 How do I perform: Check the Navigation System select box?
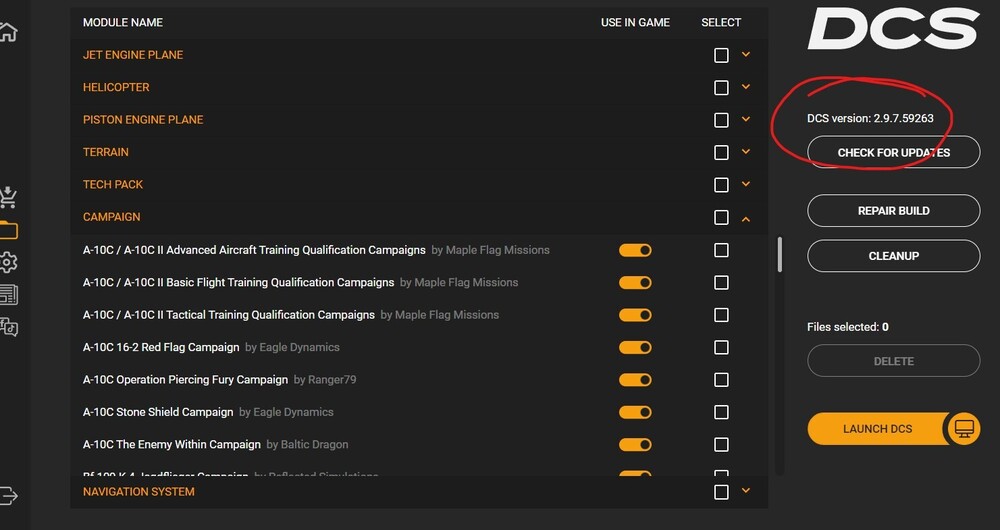tap(721, 492)
